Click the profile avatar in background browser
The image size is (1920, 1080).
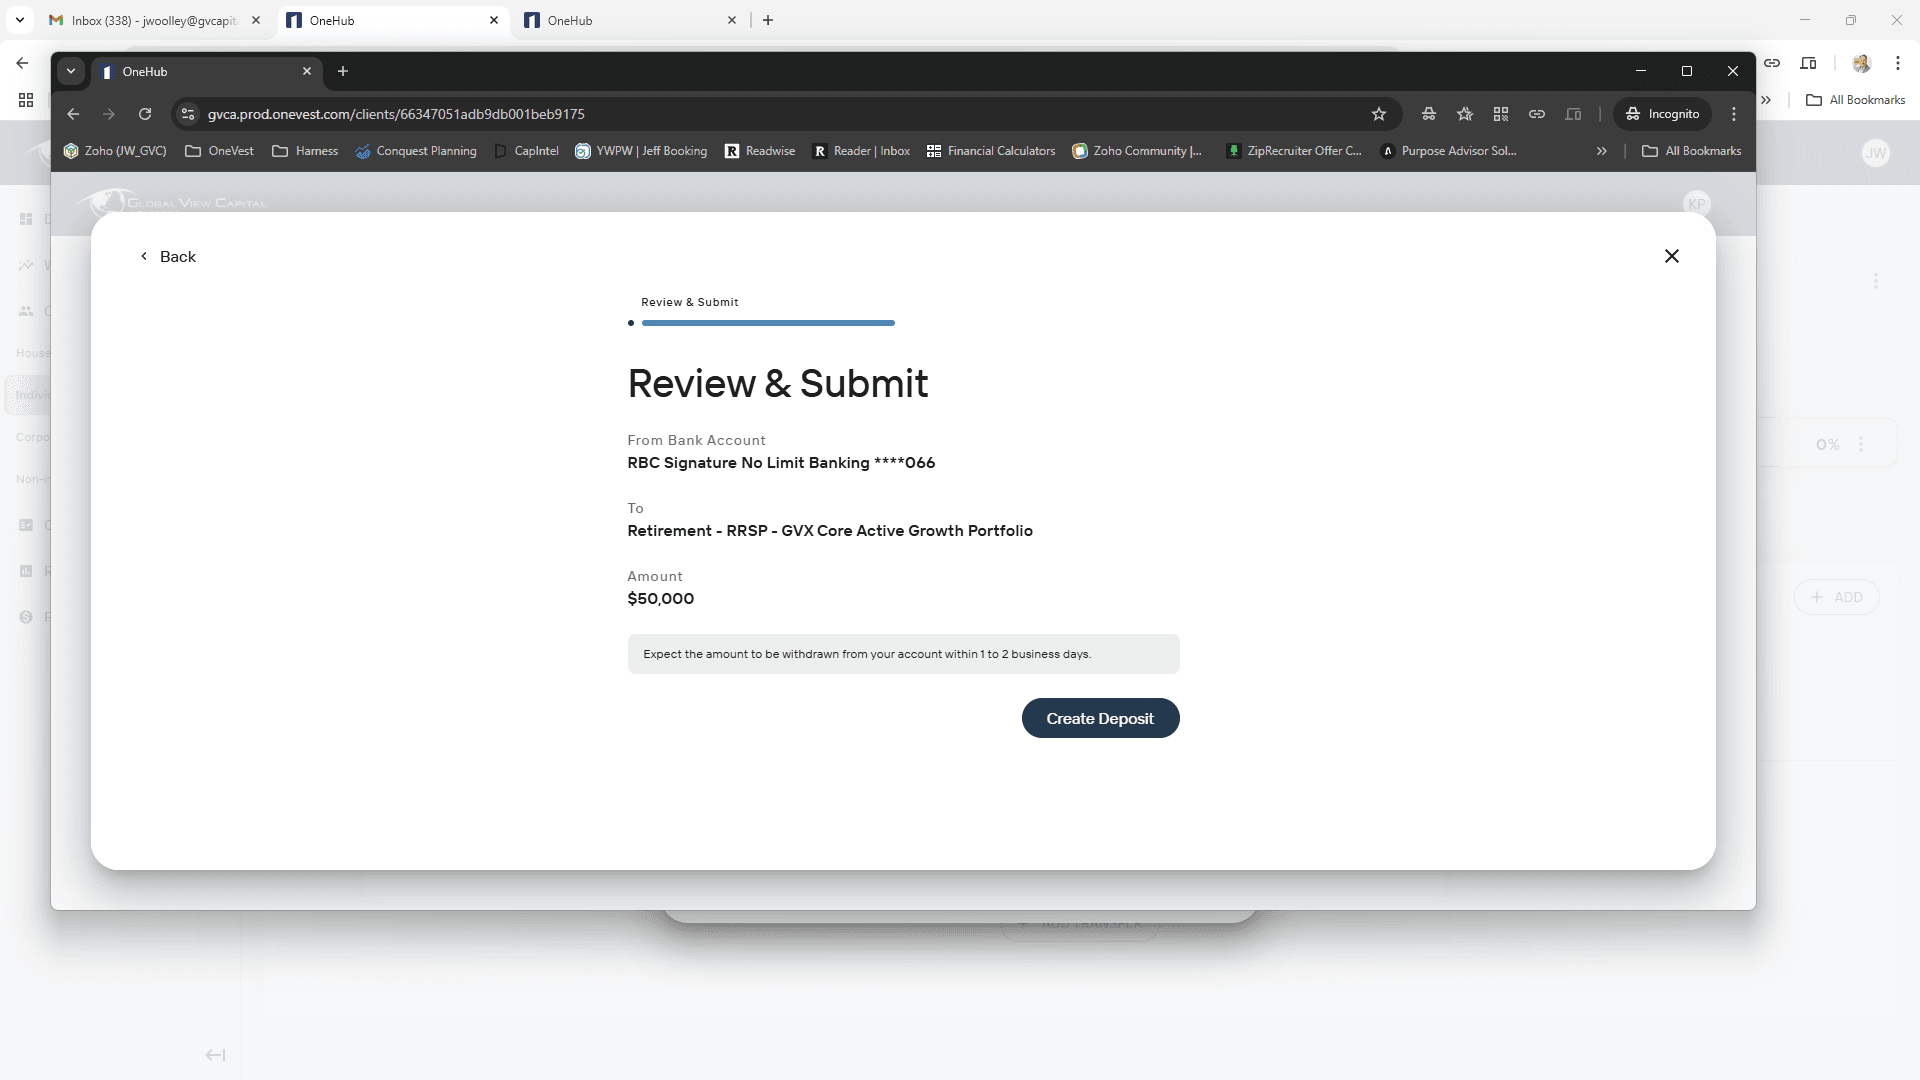(1861, 63)
